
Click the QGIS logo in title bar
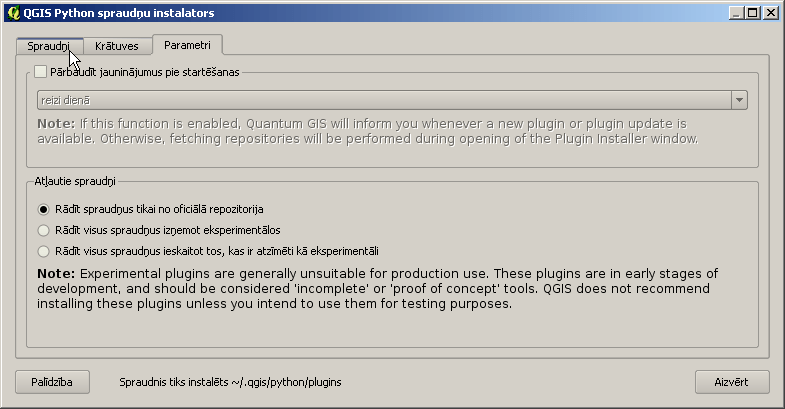click(x=14, y=13)
